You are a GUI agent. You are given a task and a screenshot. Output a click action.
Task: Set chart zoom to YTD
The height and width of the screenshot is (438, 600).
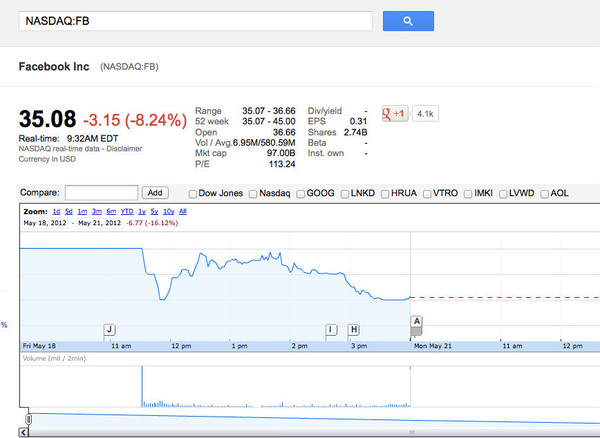[127, 212]
